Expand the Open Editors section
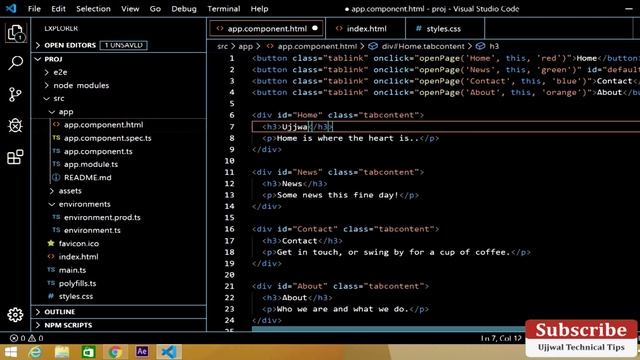This screenshot has width=640, height=360. pos(70,45)
